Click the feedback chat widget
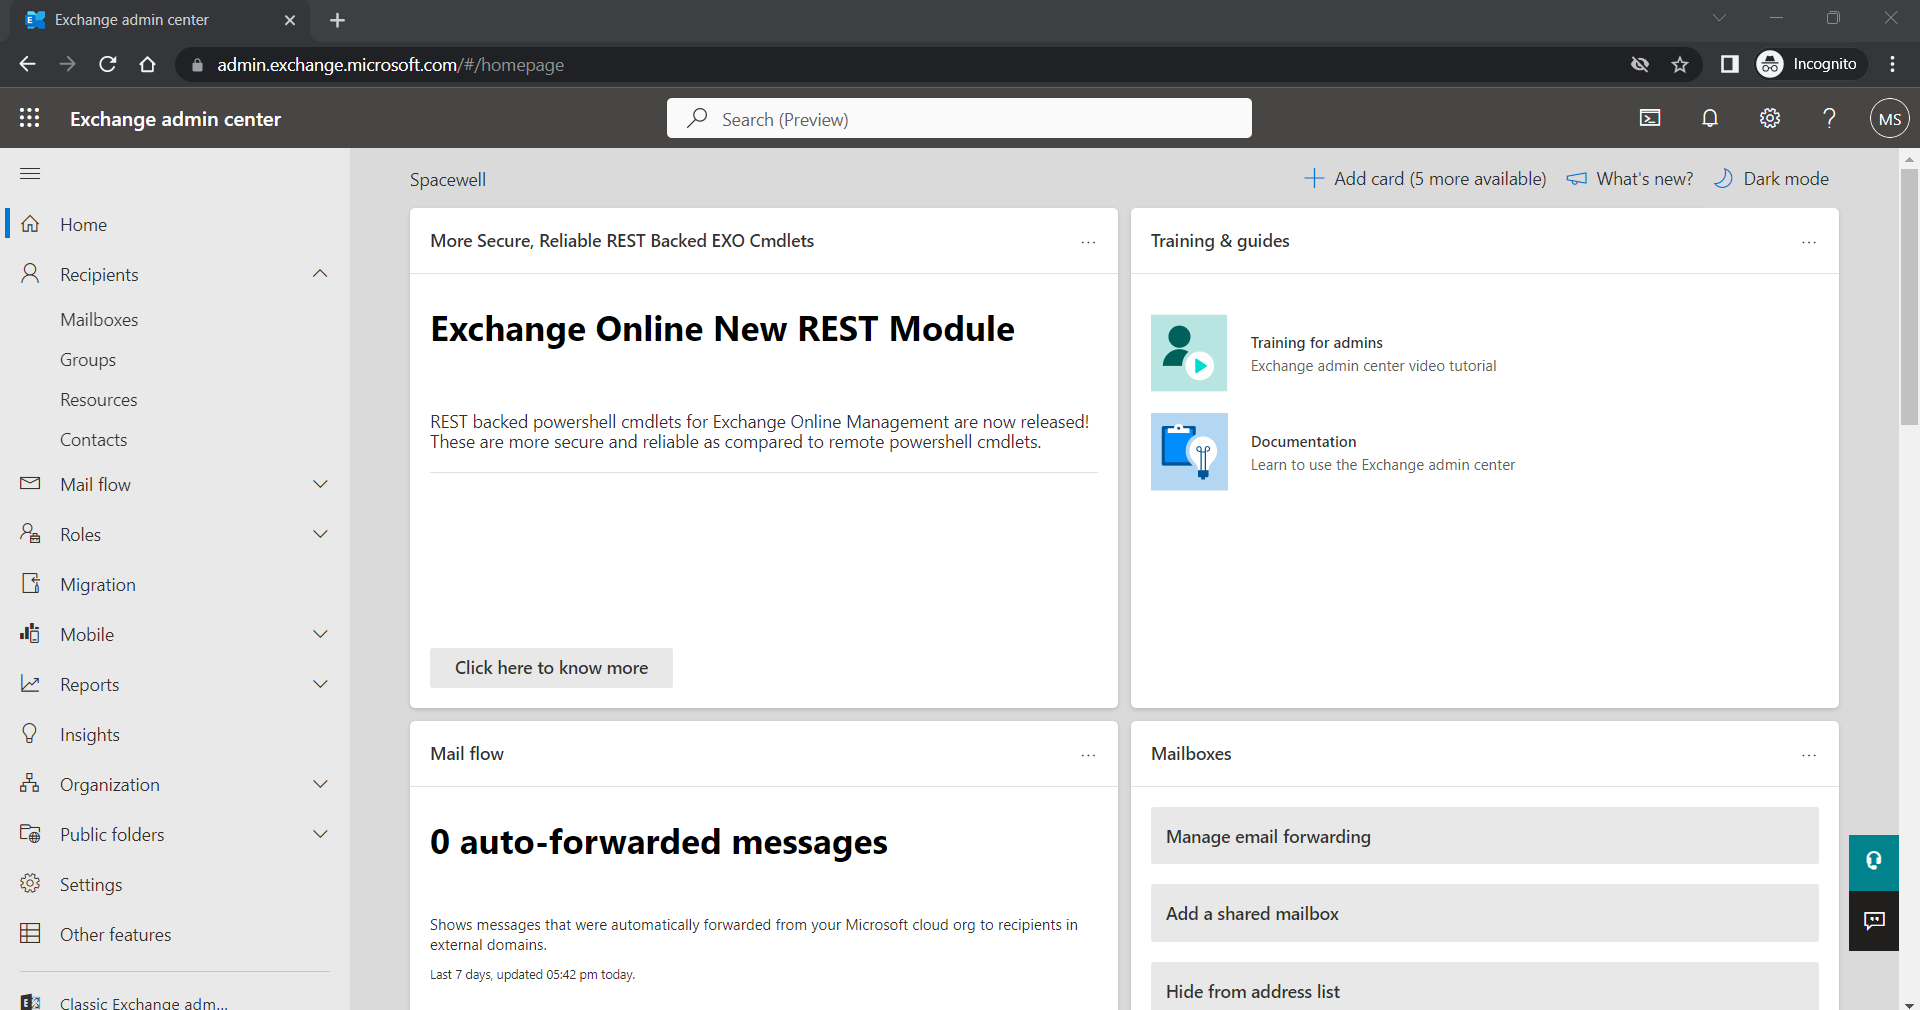Viewport: 1920px width, 1010px height. point(1874,921)
